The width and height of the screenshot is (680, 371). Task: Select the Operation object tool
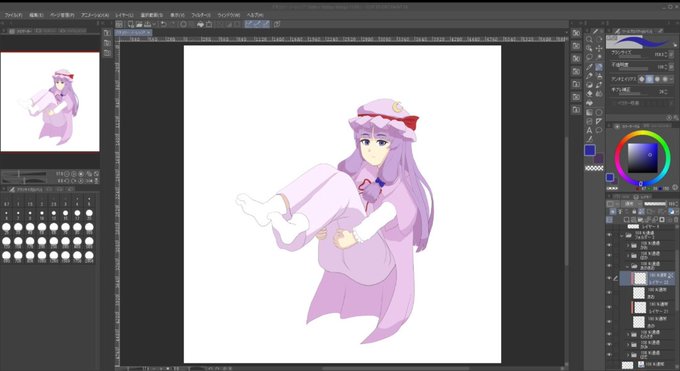(589, 48)
